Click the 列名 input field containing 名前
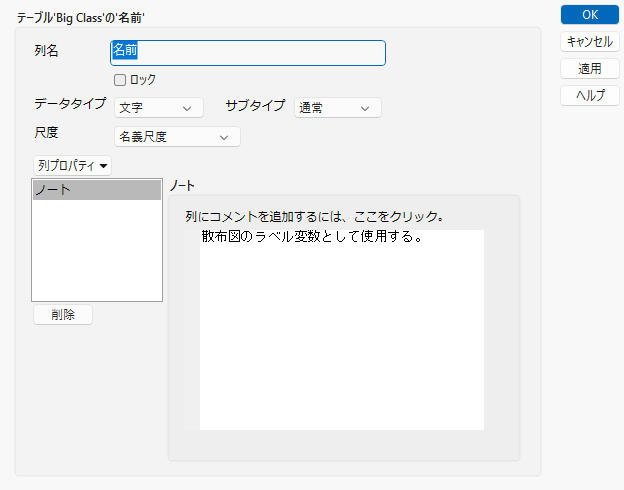This screenshot has width=624, height=490. [248, 53]
